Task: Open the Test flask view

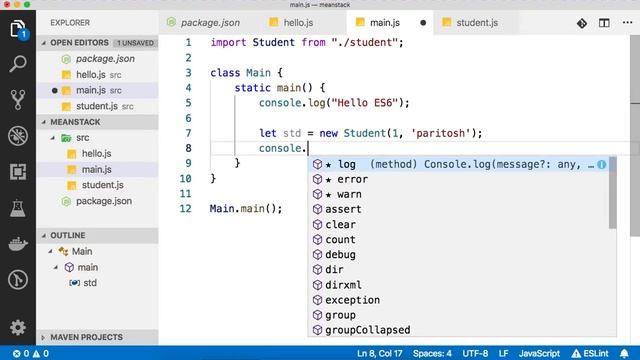Action: tap(18, 208)
